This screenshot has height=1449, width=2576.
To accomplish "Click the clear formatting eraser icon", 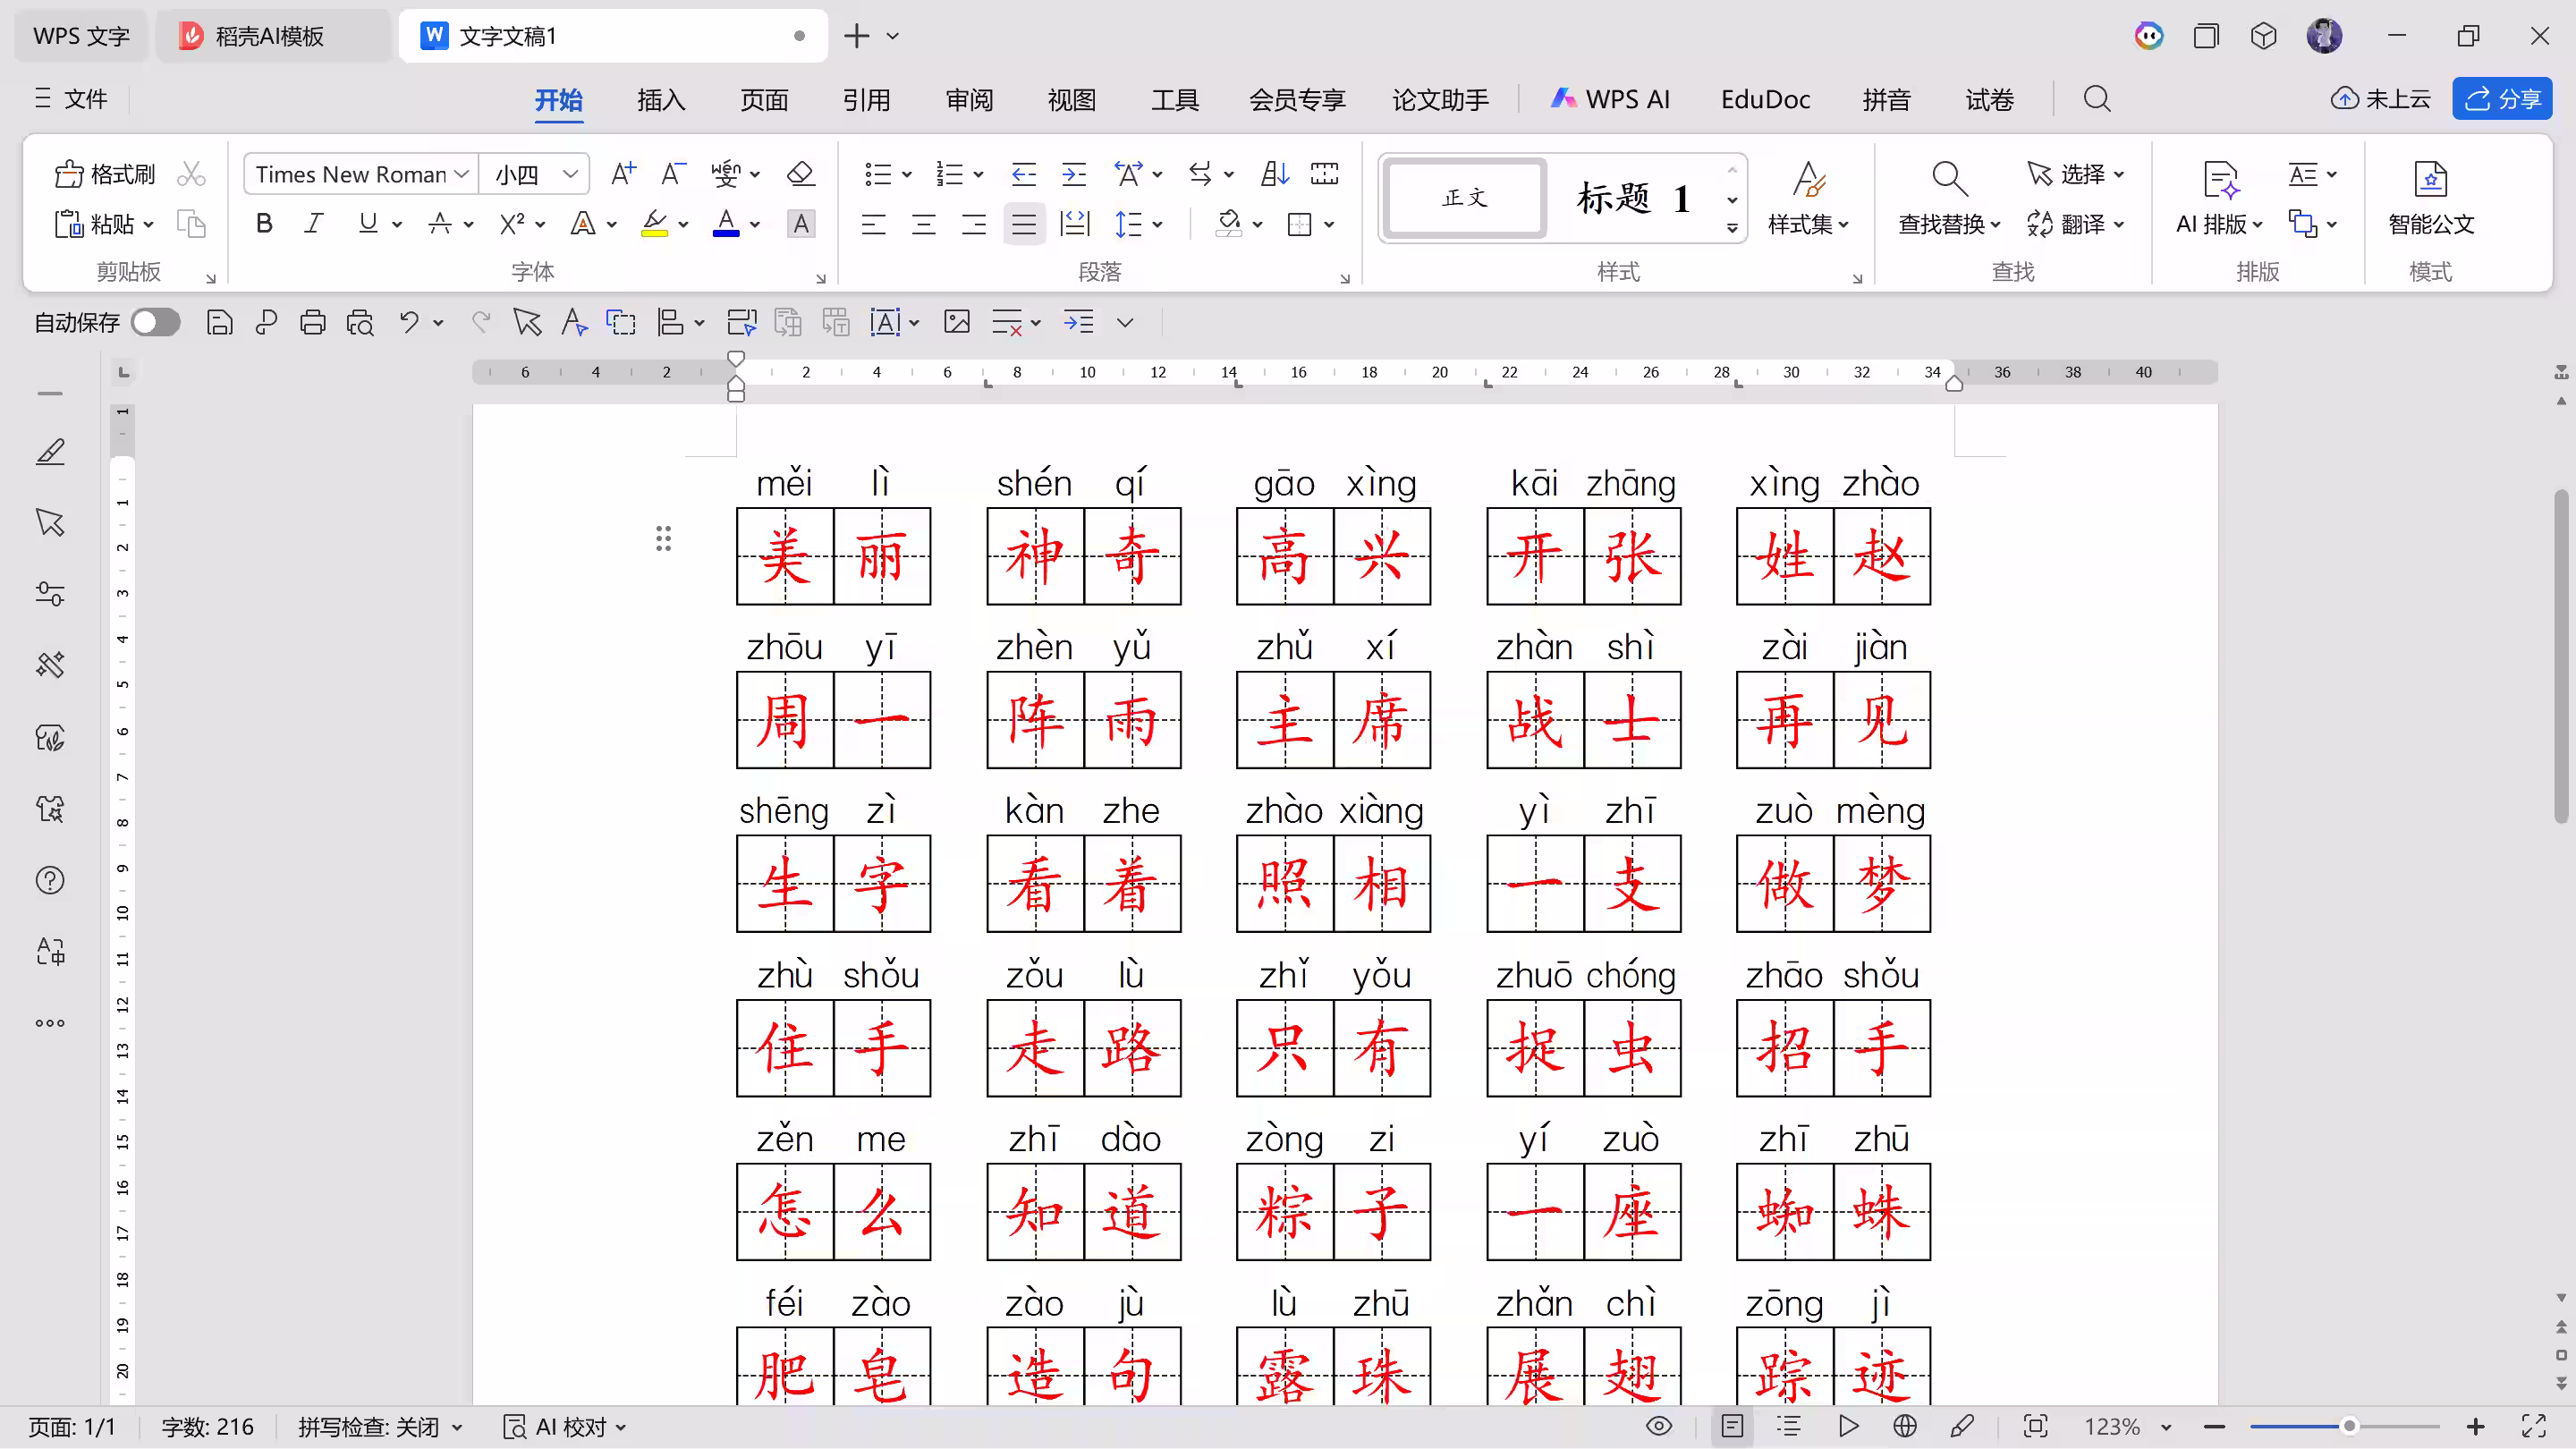I will click(x=800, y=174).
